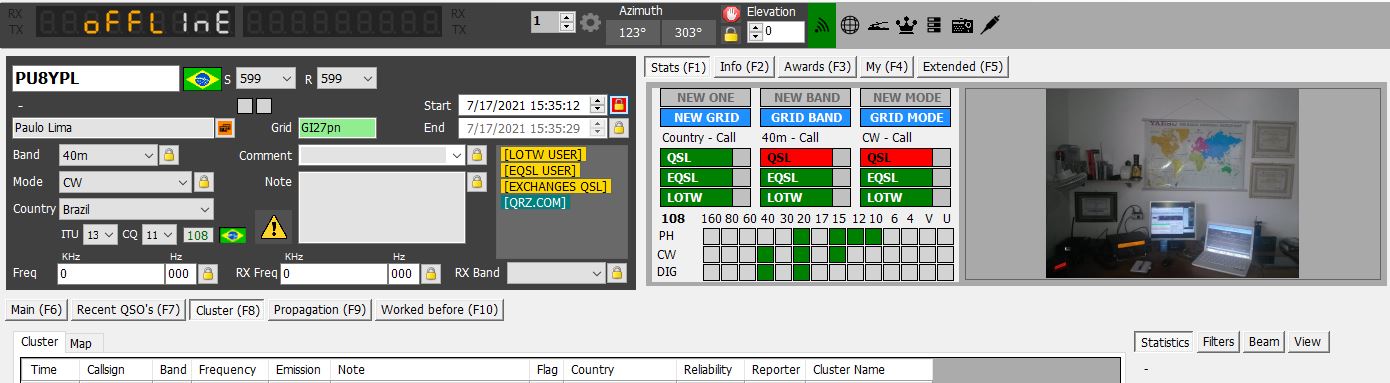The width and height of the screenshot is (1390, 383).
Task: Click the green signal wave icon
Action: click(x=822, y=26)
